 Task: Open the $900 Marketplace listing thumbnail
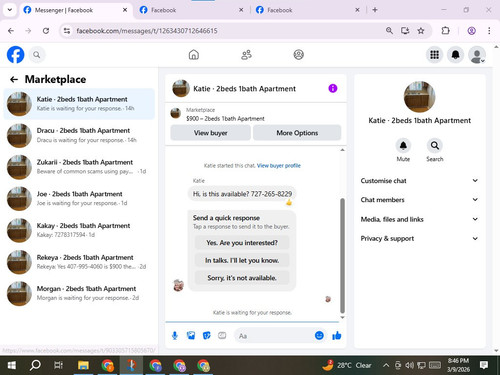coord(175,113)
